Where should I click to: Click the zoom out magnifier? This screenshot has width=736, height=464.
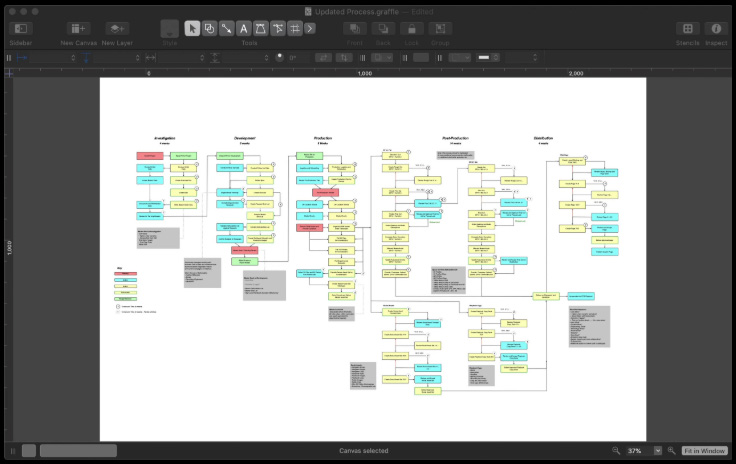coord(616,450)
